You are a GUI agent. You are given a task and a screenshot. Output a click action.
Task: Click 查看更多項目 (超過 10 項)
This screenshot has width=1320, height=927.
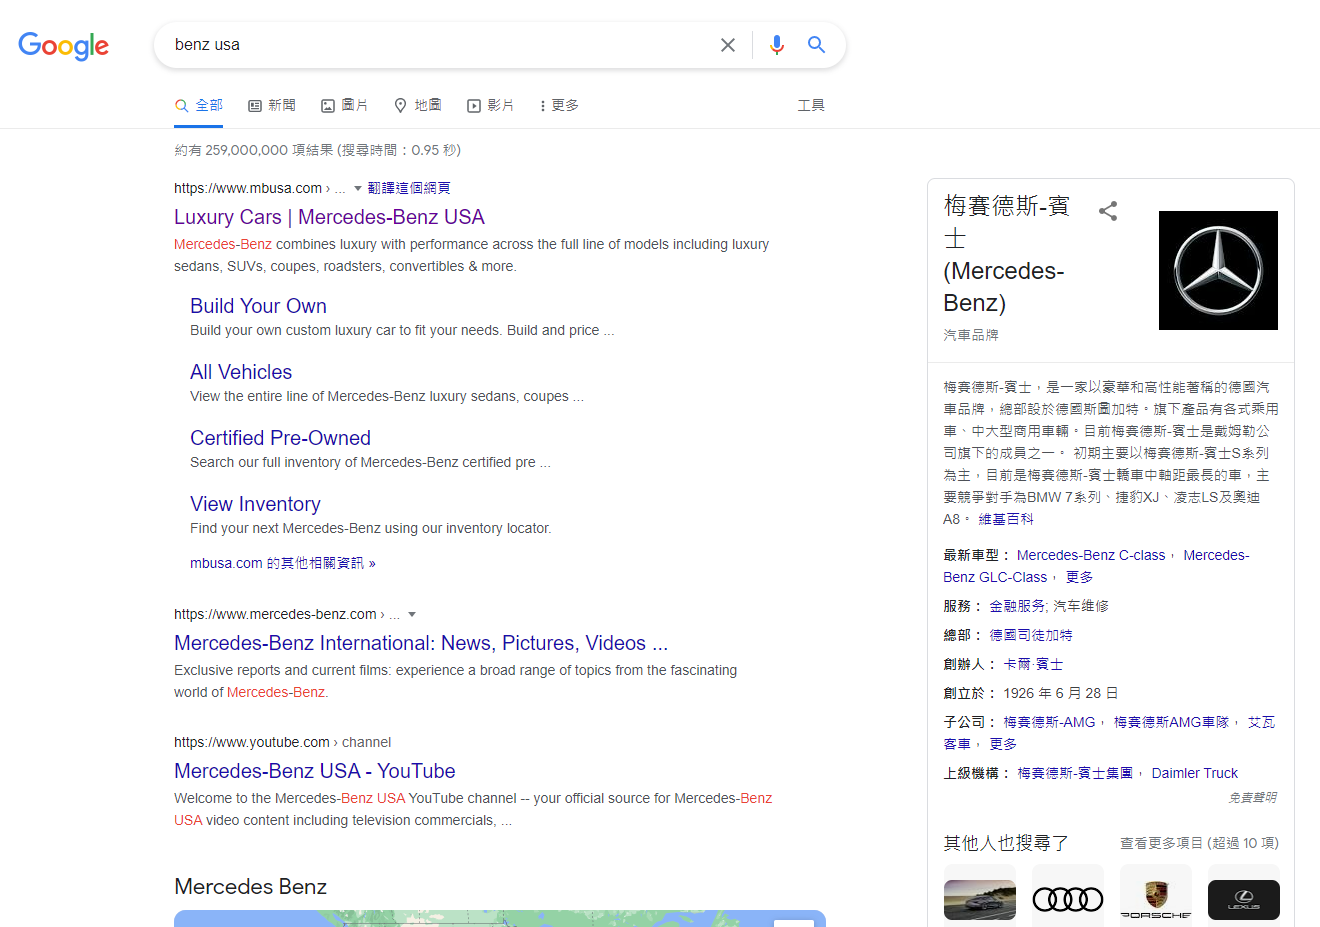pos(1199,843)
